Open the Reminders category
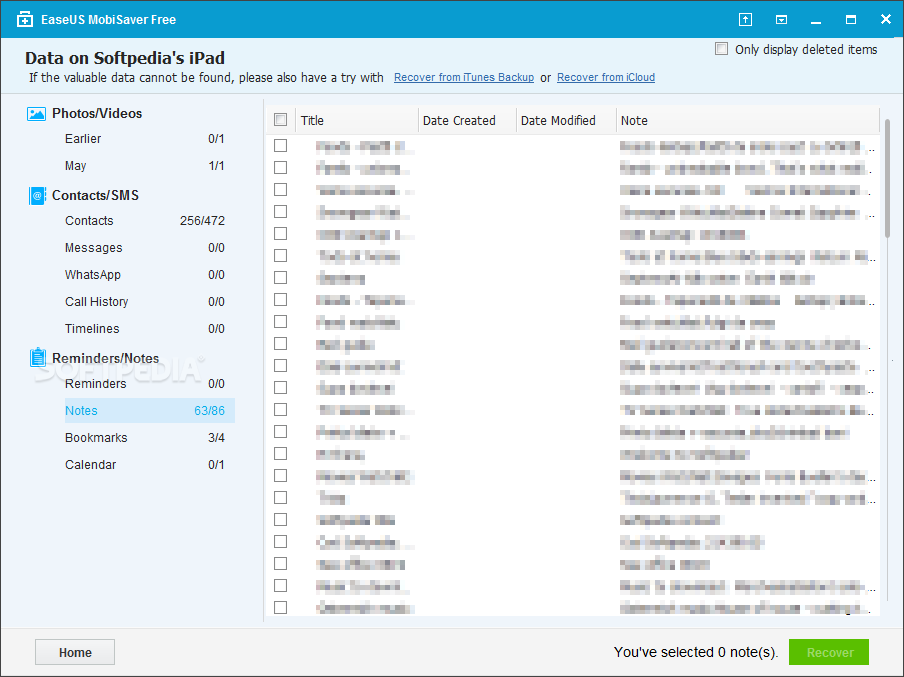This screenshot has width=904, height=677. (x=95, y=383)
